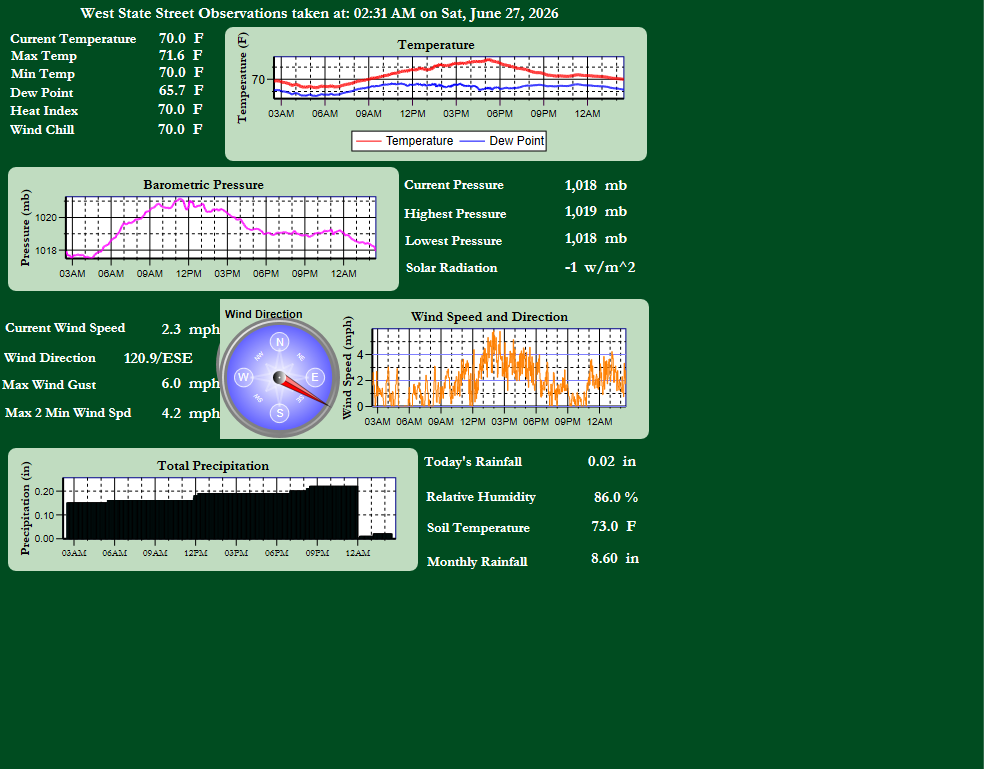The image size is (984, 769).
Task: Select the wind direction value 120.9/ESE
Action: click(x=158, y=358)
